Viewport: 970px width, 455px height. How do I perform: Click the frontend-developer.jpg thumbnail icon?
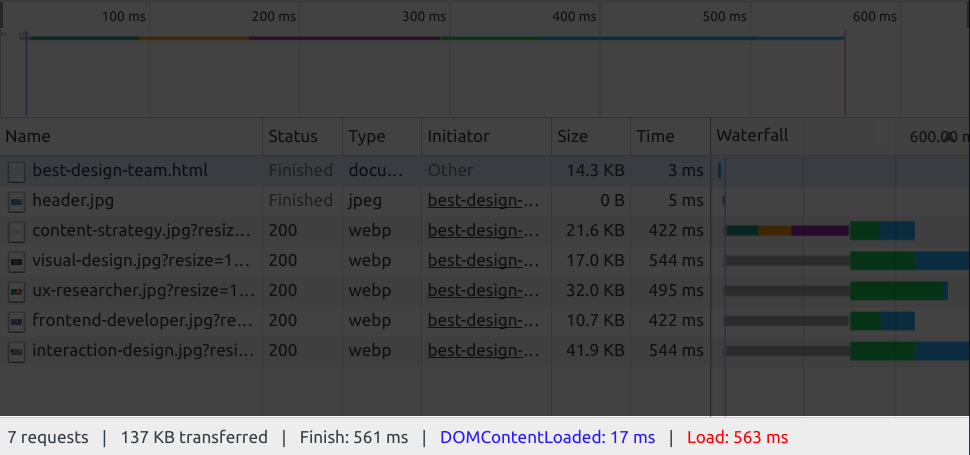pos(16,321)
